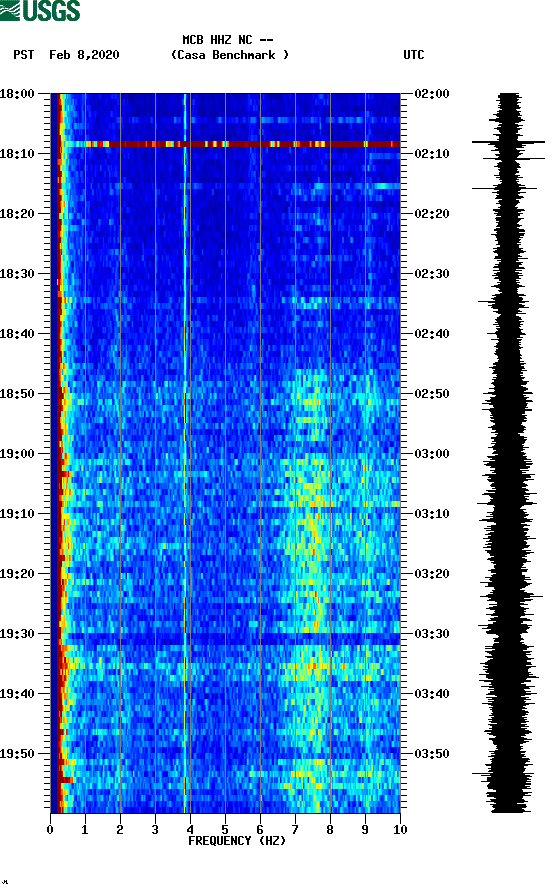552x893 pixels.
Task: Click the '03:30' UTC time label
Action: [x=432, y=634]
